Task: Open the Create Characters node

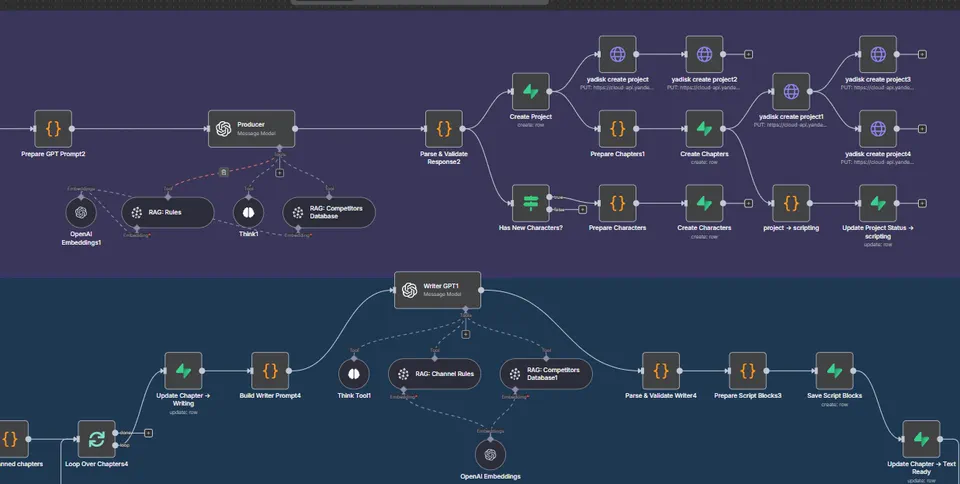Action: pyautogui.click(x=705, y=203)
